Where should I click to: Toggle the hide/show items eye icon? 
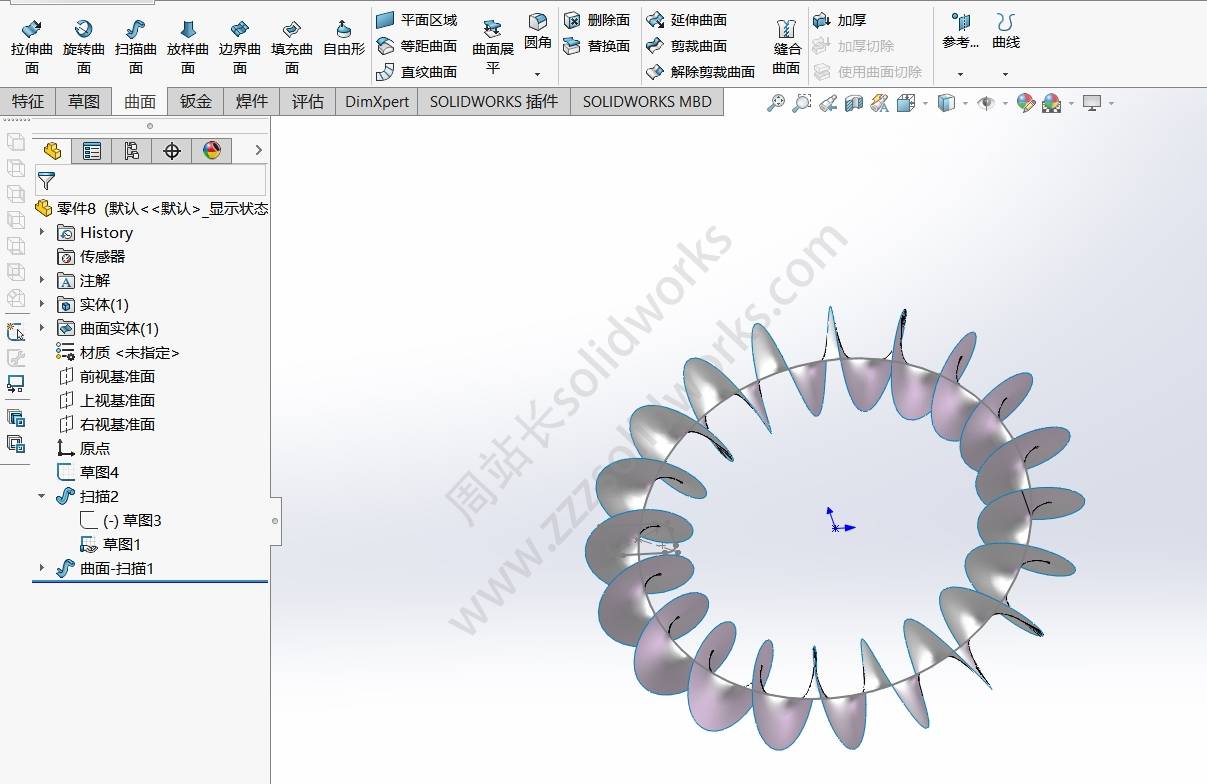click(x=985, y=103)
